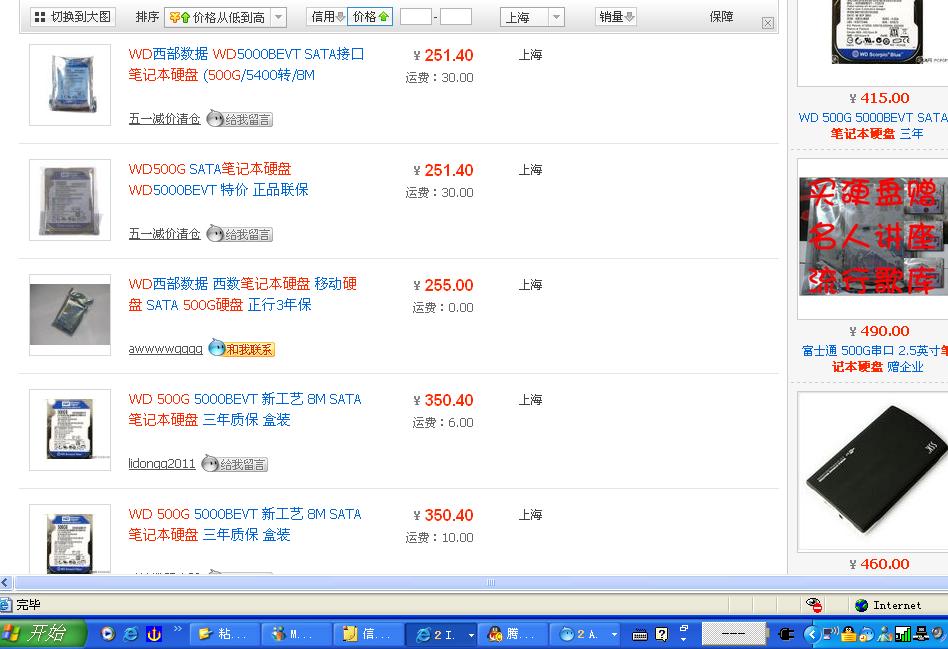Viewport: 948px width, 649px height.
Task: Launch the anchor icon app in quick launch
Action: (154, 634)
